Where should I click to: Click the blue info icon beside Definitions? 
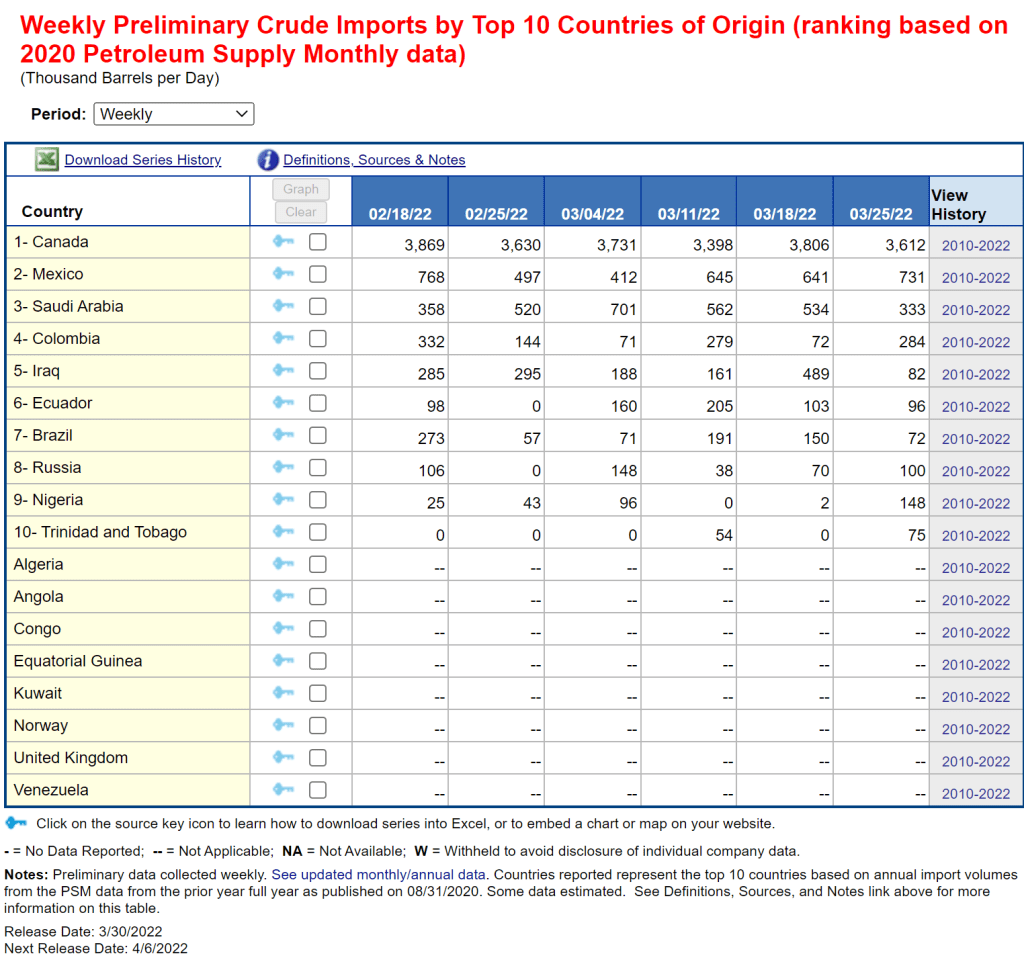coord(268,160)
